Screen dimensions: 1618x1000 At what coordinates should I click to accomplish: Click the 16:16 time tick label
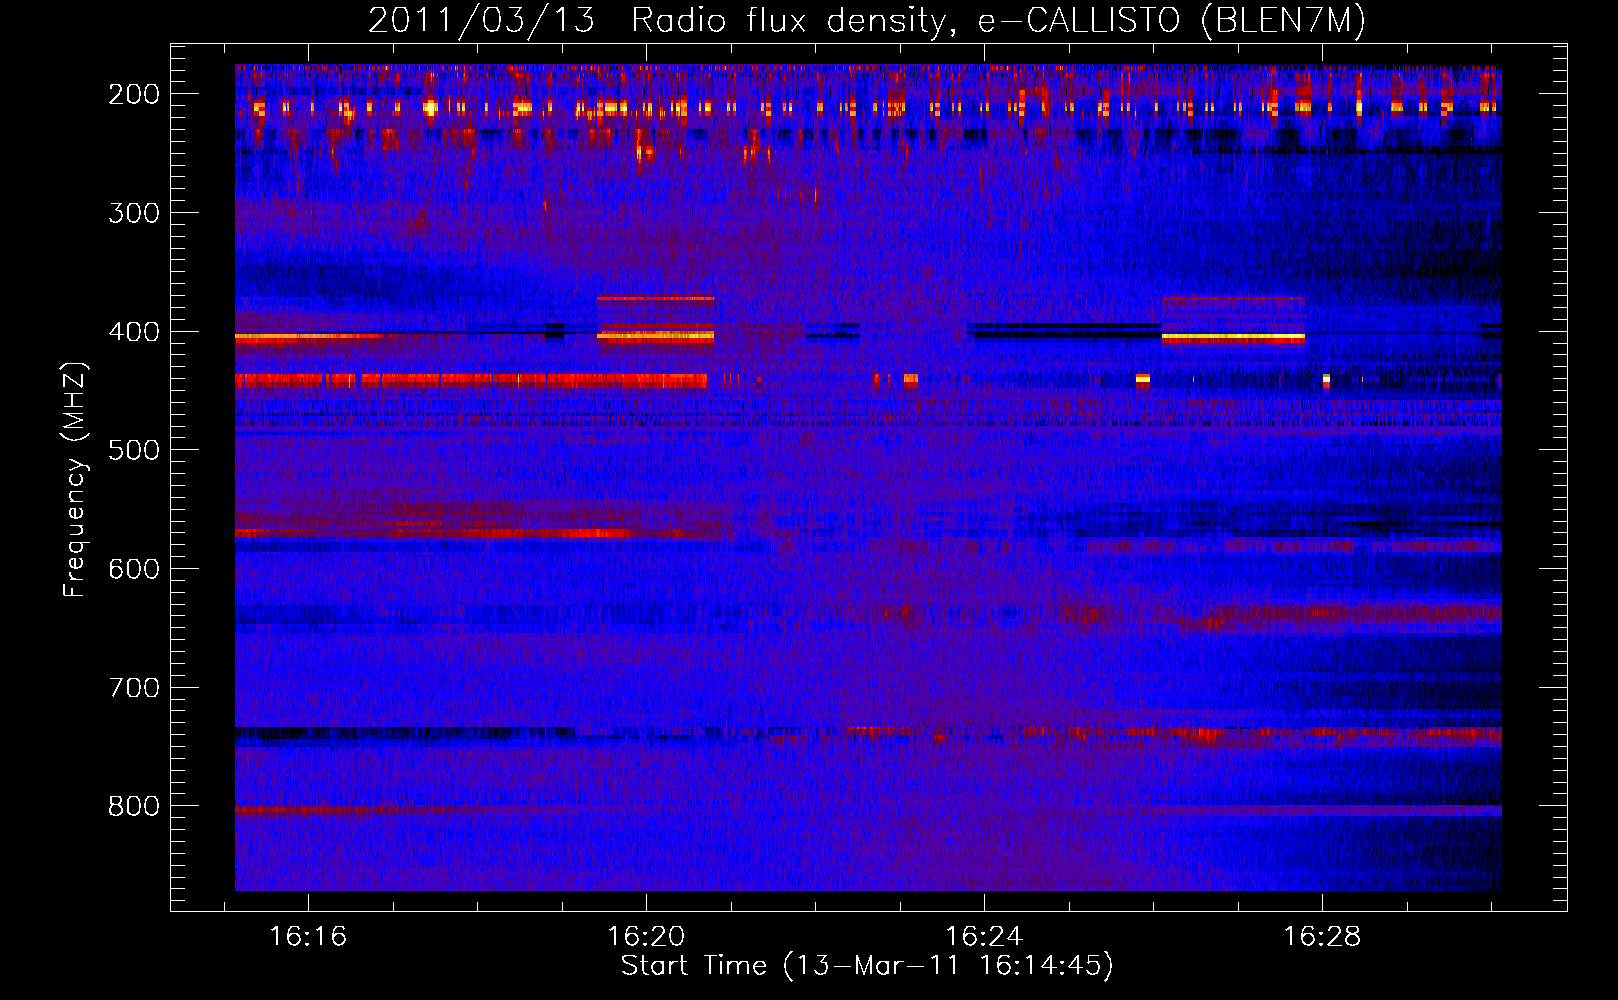308,936
